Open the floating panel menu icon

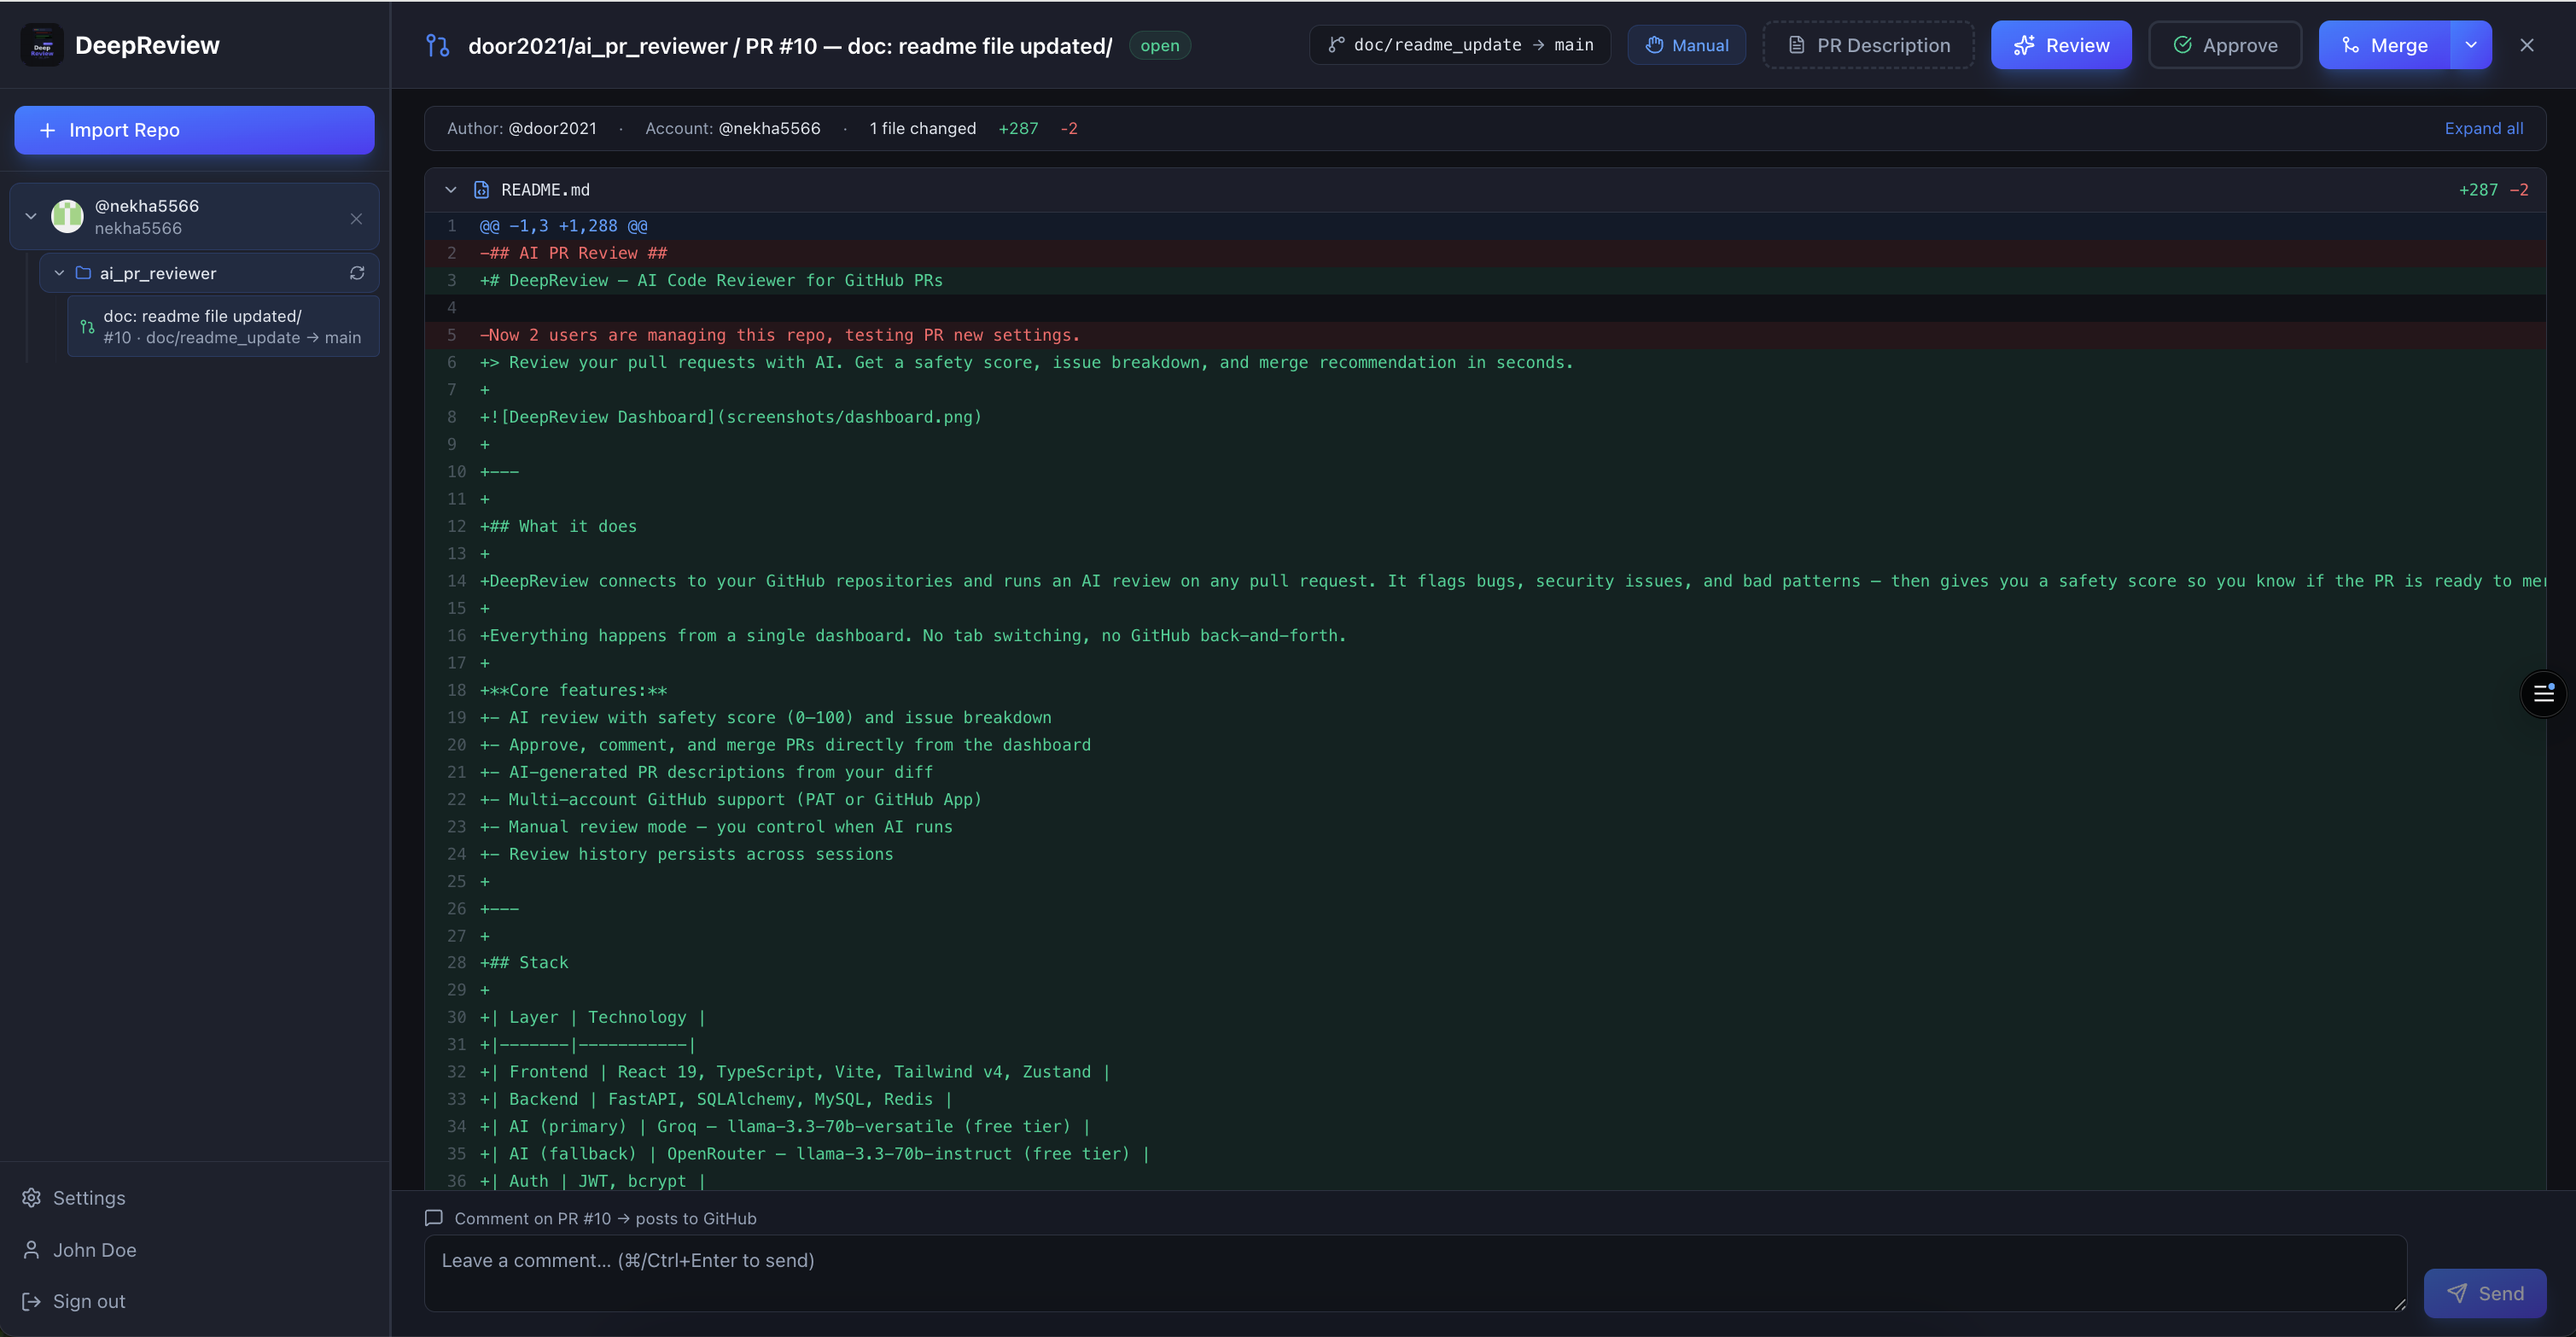(2543, 693)
